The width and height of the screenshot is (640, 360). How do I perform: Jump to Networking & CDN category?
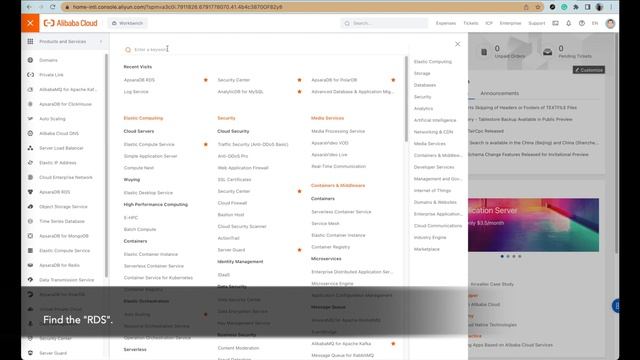click(433, 132)
